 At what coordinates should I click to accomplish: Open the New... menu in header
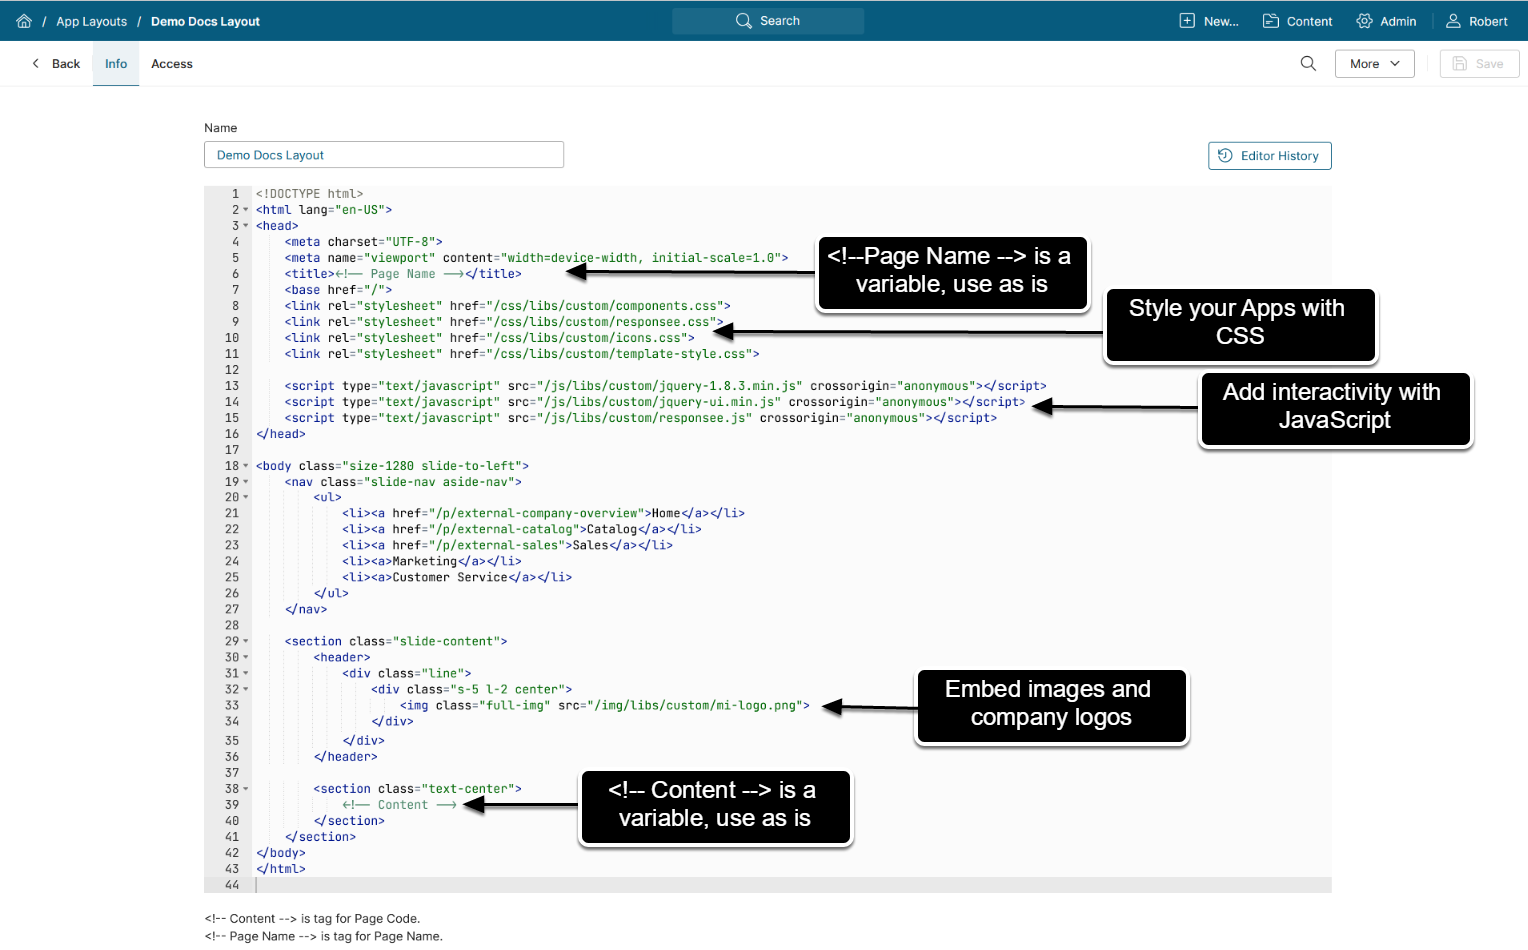coord(1209,21)
